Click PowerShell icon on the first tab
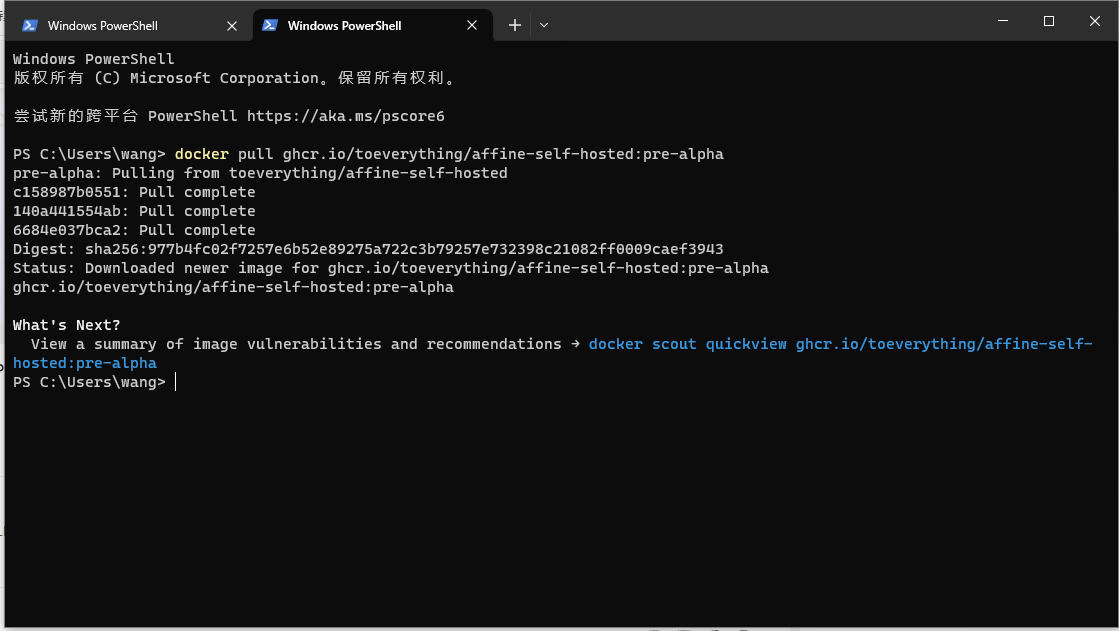Image resolution: width=1119 pixels, height=631 pixels. (30, 26)
